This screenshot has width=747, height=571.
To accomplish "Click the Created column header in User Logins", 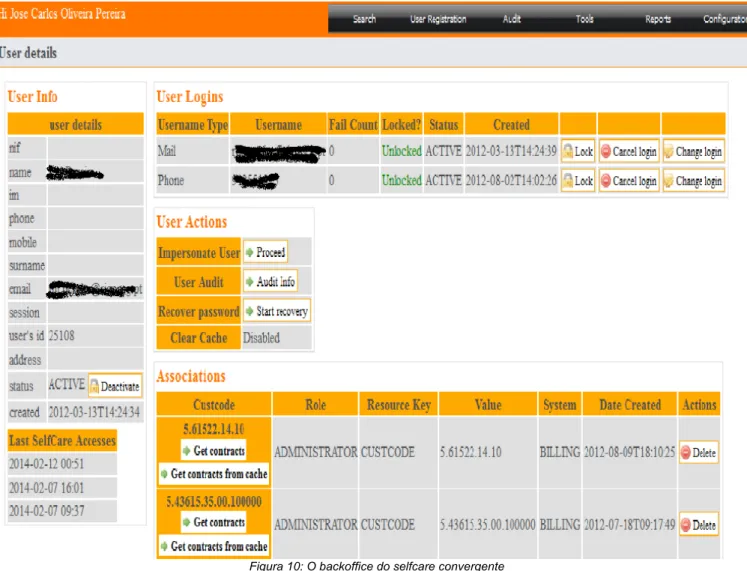I will 511,124.
